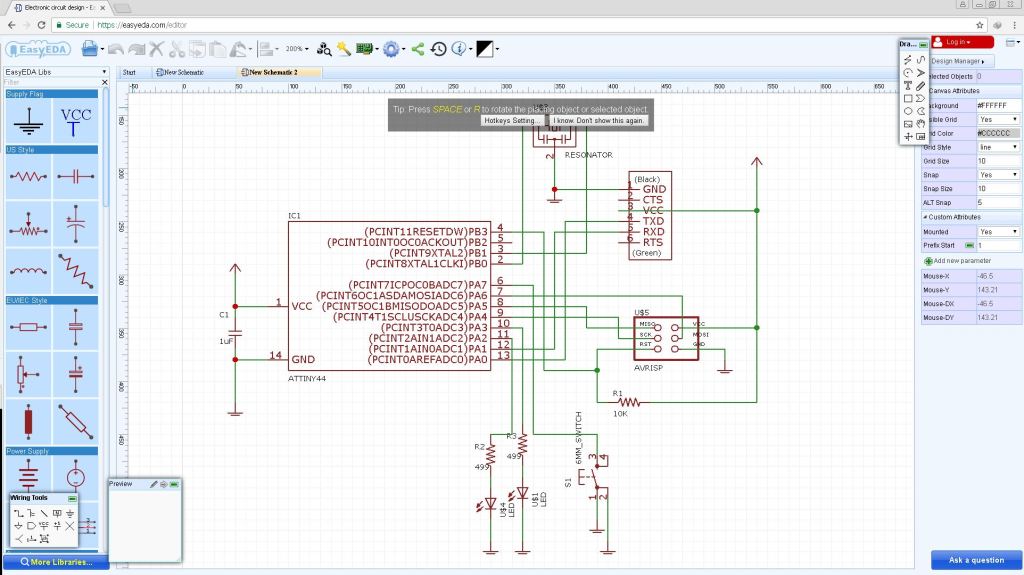This screenshot has width=1024, height=575.
Task: Click the More Libraries button
Action: 56,562
